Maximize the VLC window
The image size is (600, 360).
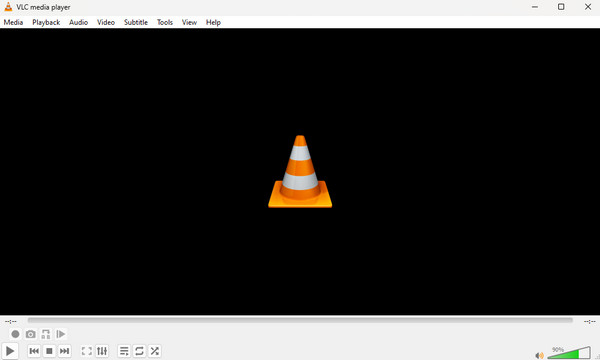[x=561, y=7]
